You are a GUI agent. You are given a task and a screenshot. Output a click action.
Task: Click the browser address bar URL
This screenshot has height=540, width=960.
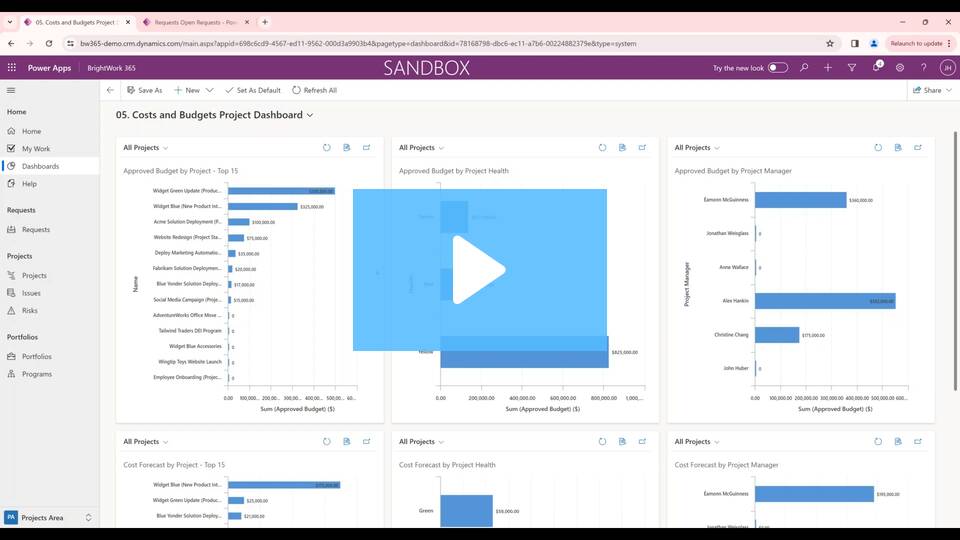358,43
